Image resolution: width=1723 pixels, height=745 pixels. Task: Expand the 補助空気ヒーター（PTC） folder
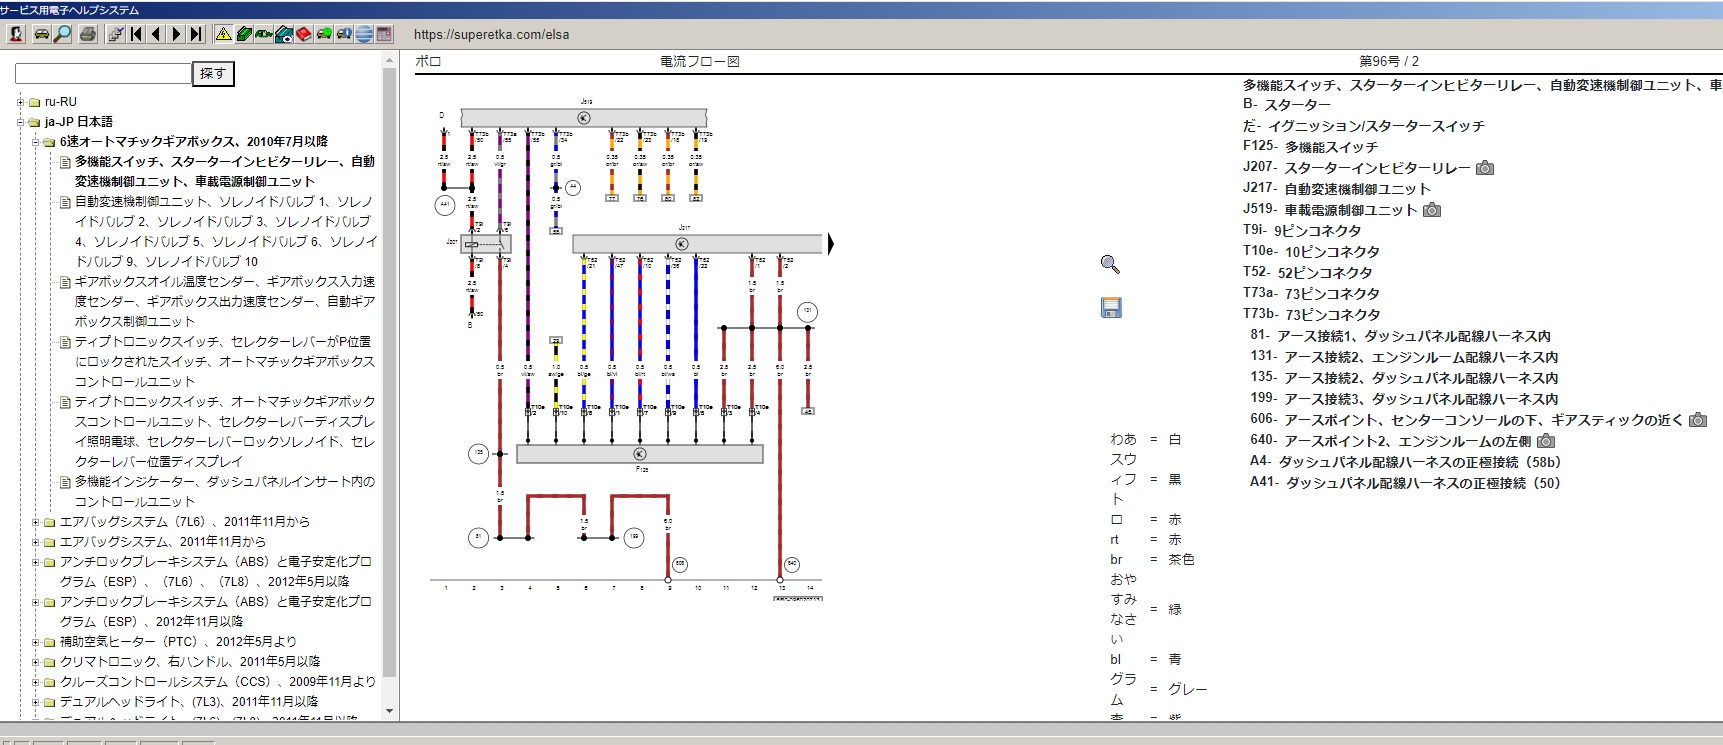pyautogui.click(x=36, y=642)
